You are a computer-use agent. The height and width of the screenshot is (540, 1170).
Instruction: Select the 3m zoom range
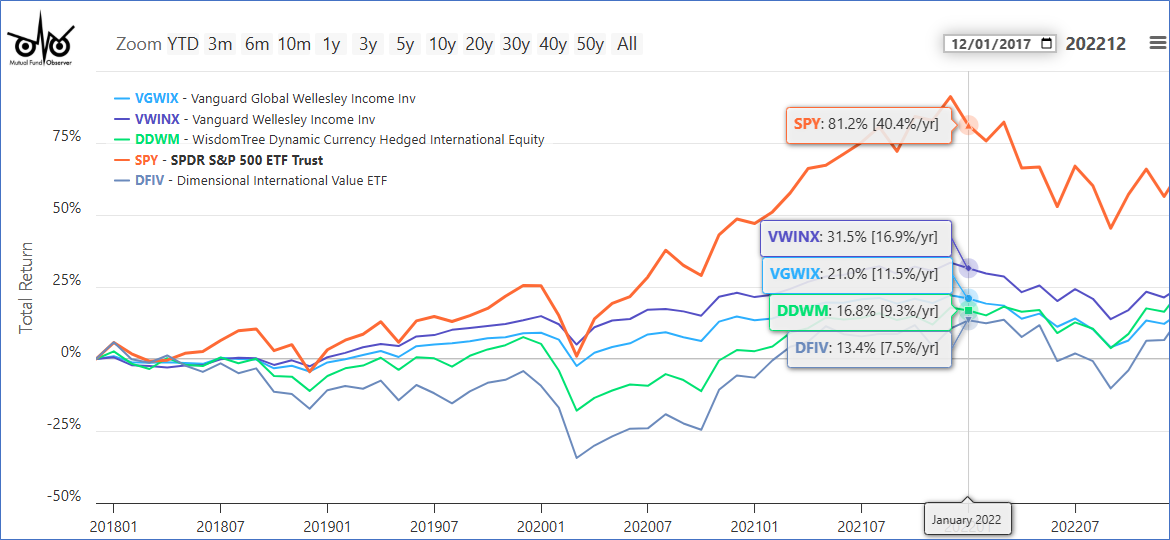tap(220, 44)
